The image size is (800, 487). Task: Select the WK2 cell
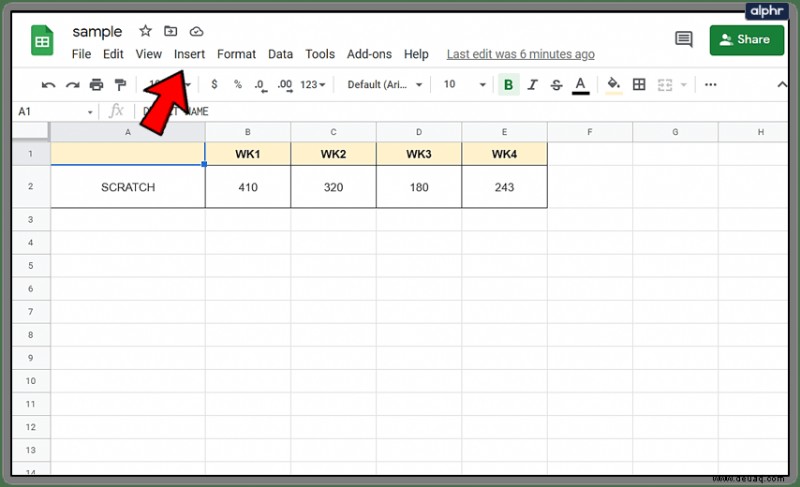(333, 154)
